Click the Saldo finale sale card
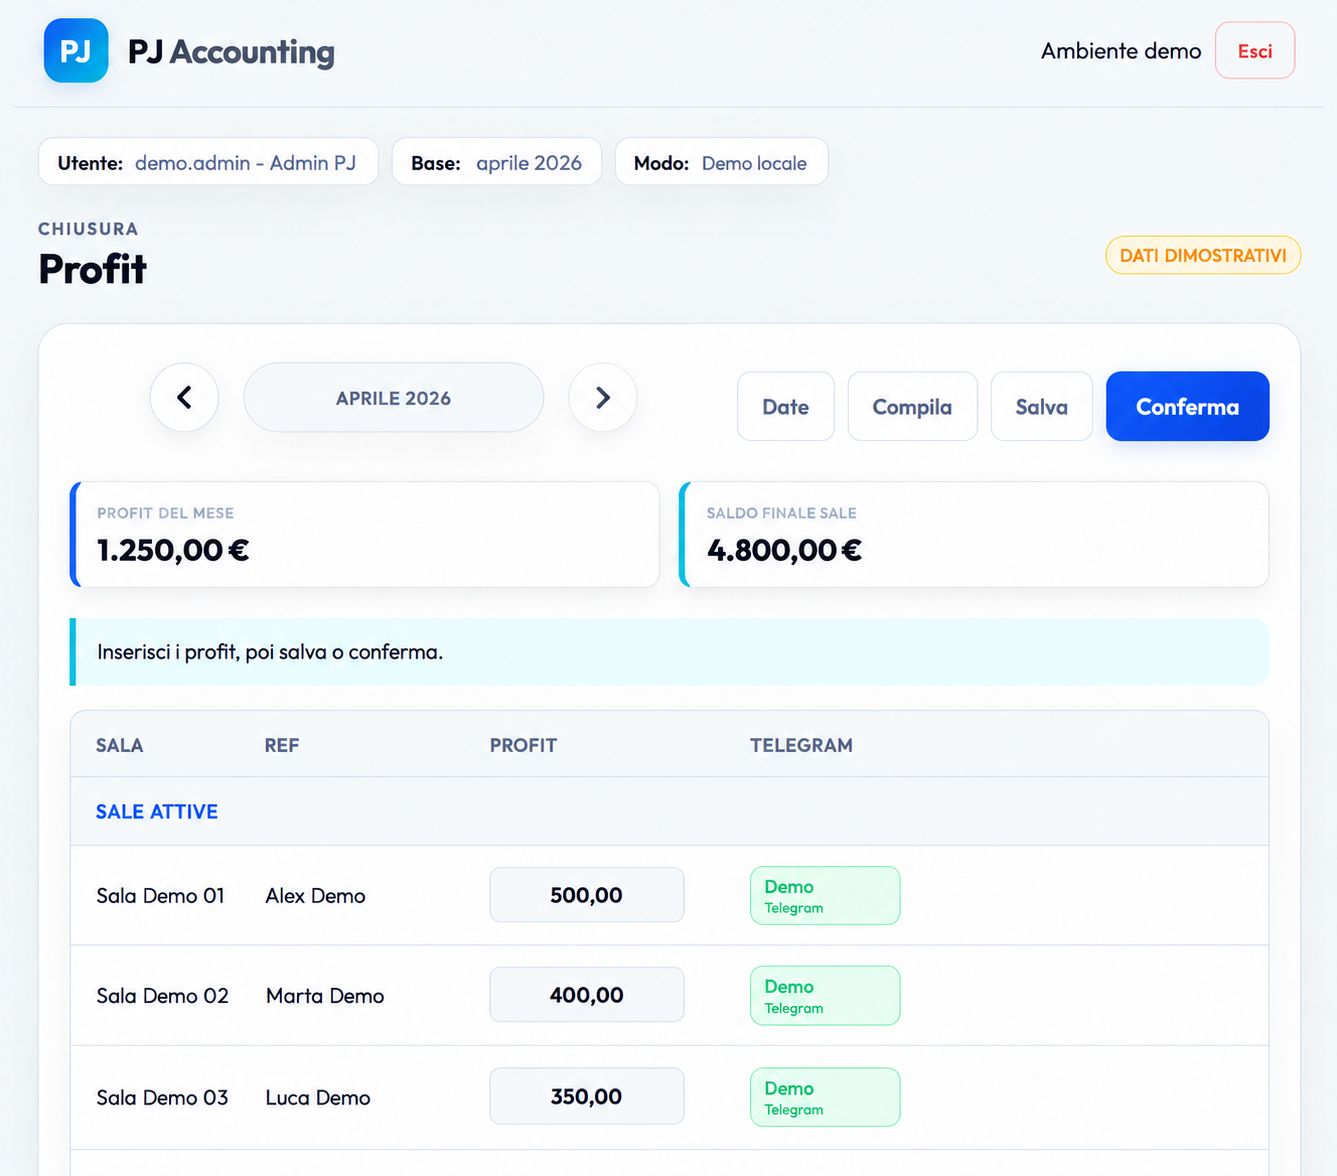This screenshot has height=1176, width=1337. (x=974, y=535)
